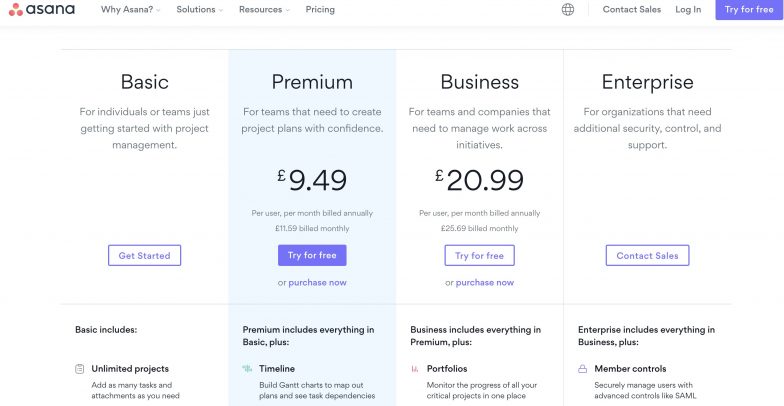Click the Portfolios chart icon

coord(414,369)
